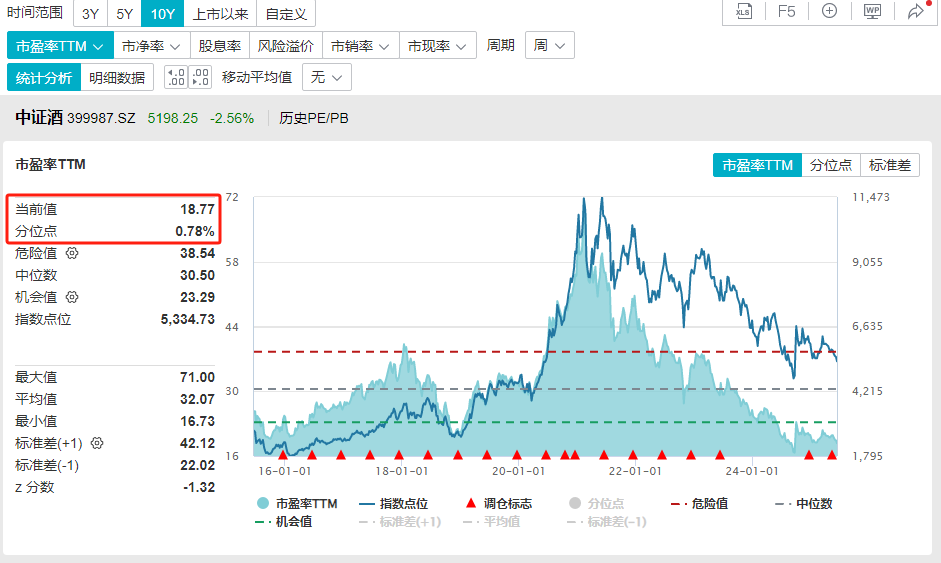Click the 自定义 time range button
Screen dimensions: 941x563
286,13
